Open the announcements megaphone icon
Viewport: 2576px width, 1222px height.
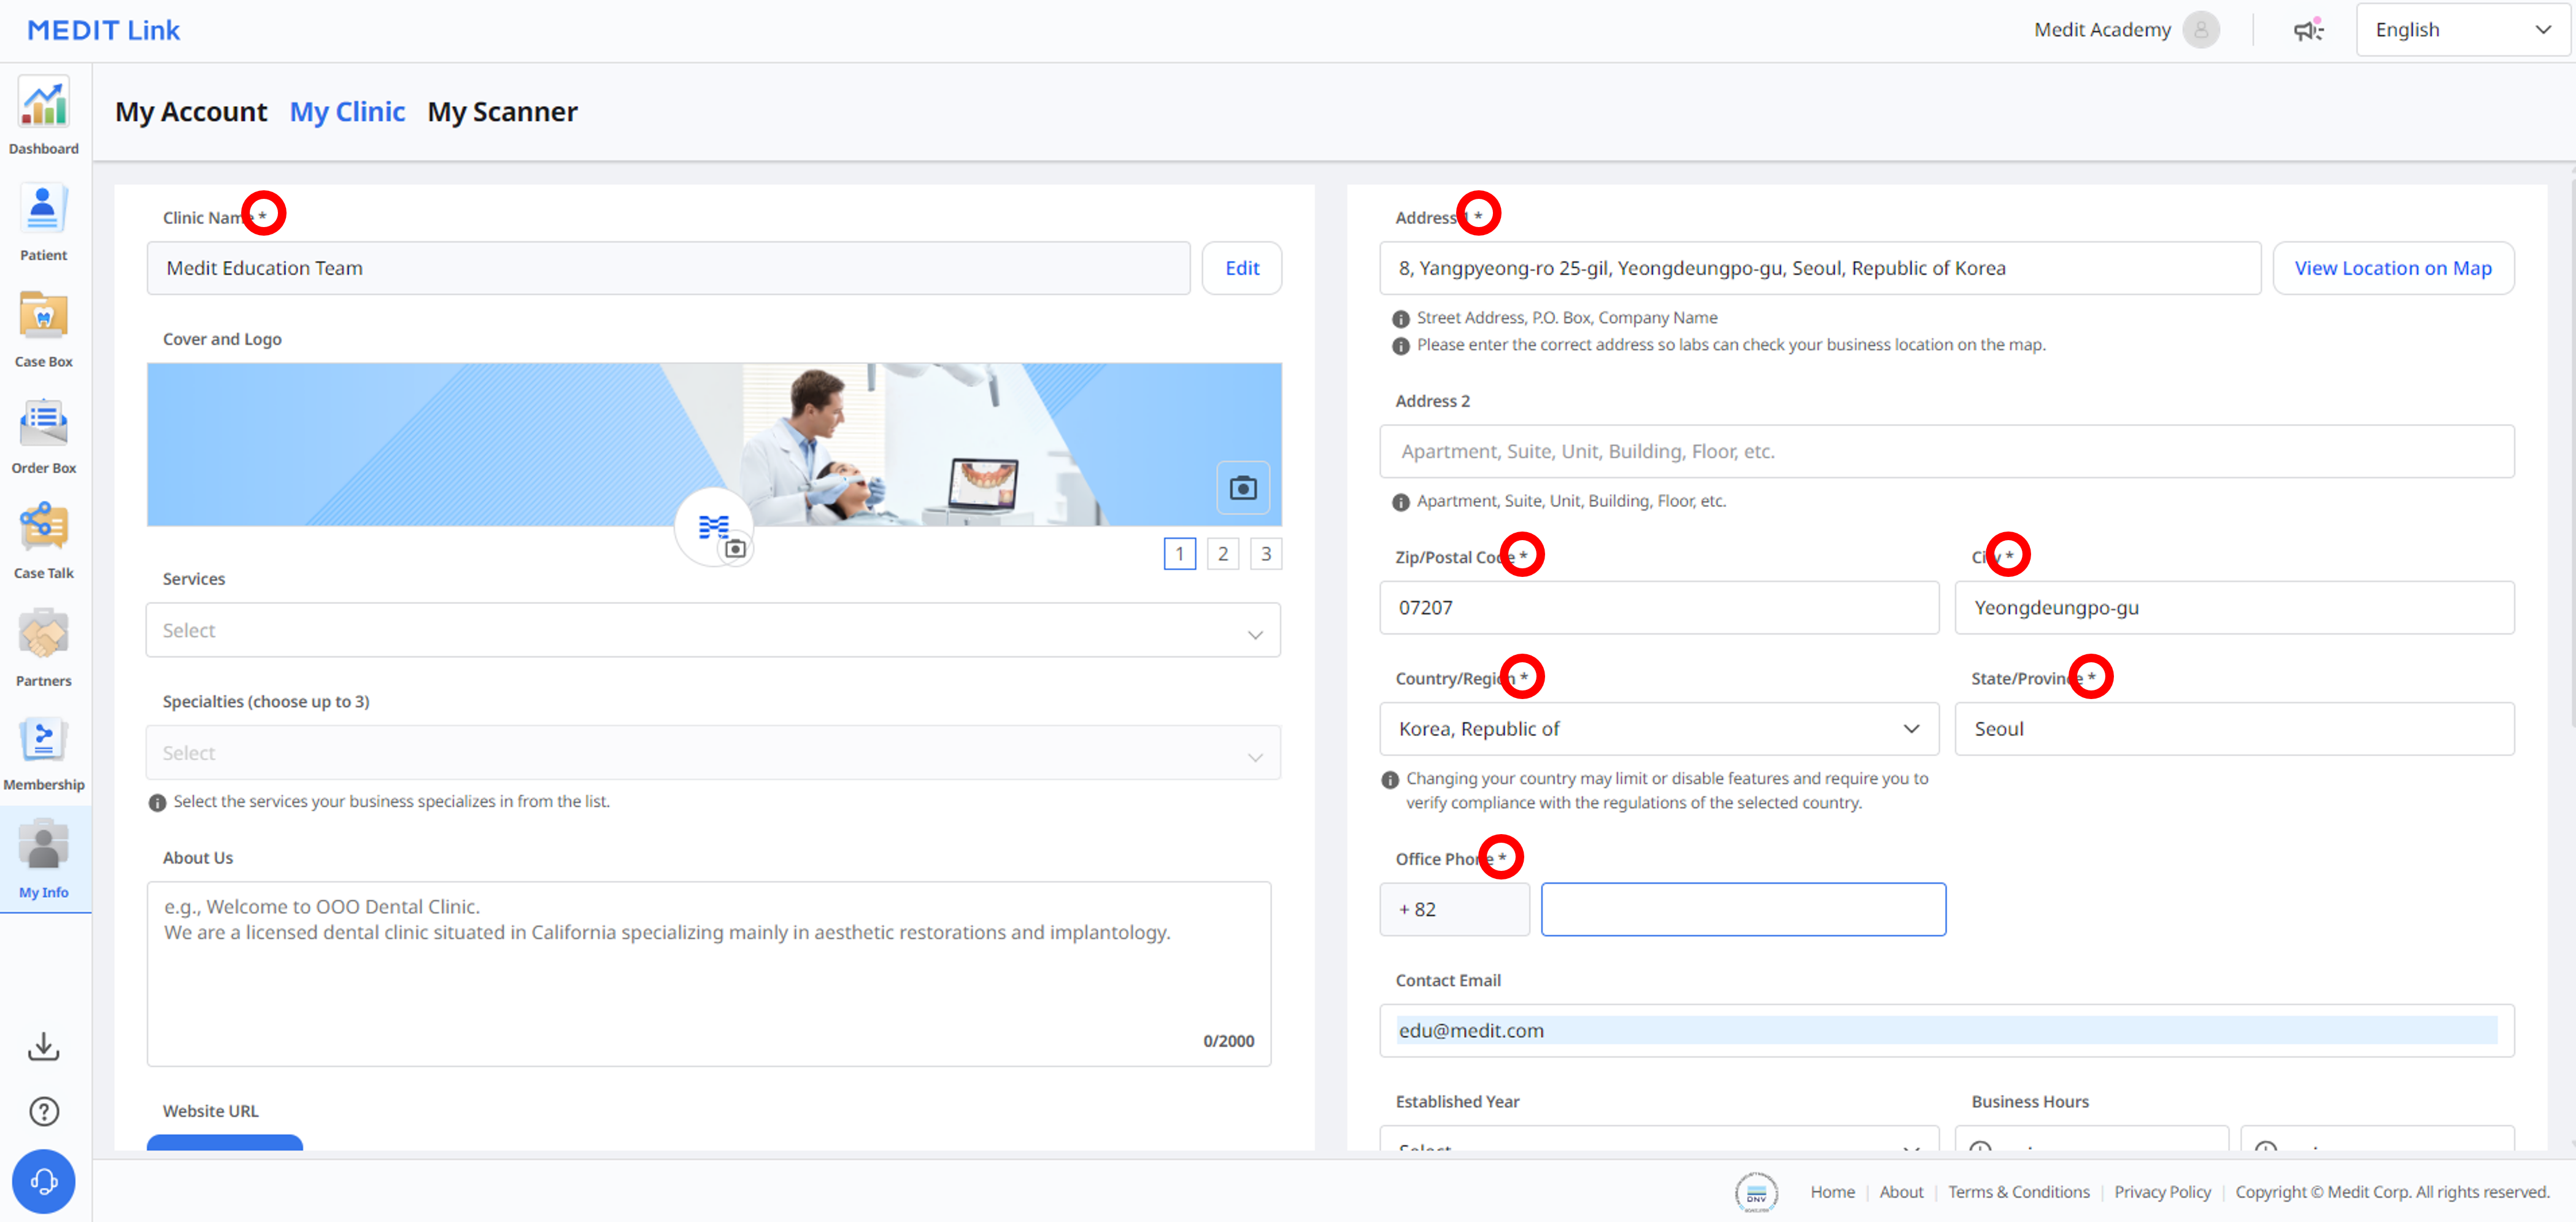coord(2308,30)
